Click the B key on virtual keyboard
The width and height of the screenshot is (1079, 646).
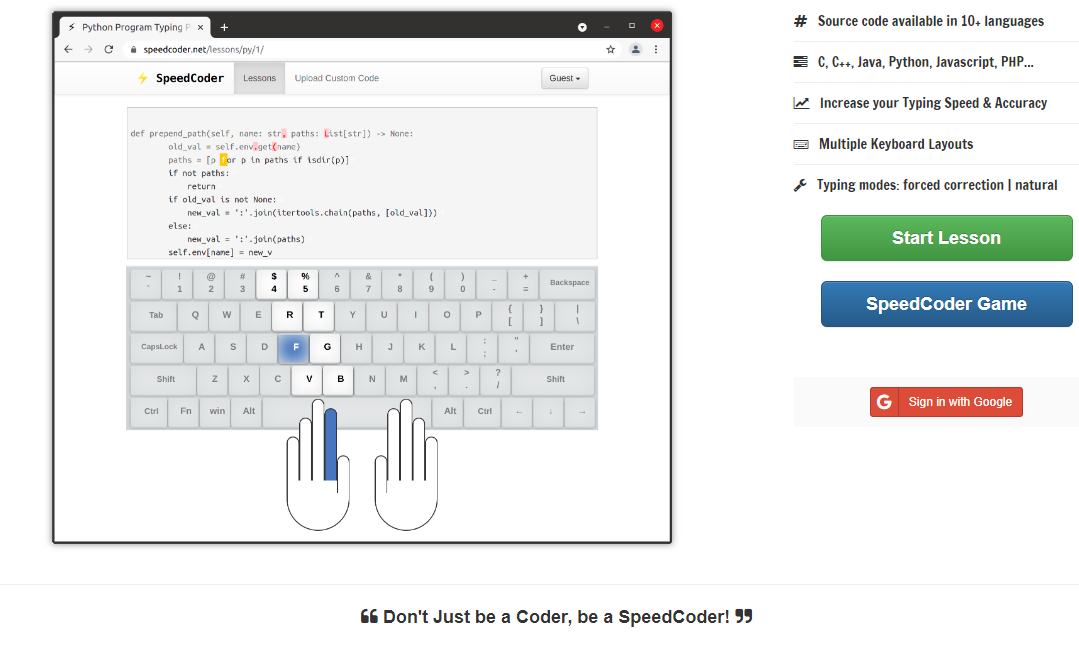coord(340,379)
